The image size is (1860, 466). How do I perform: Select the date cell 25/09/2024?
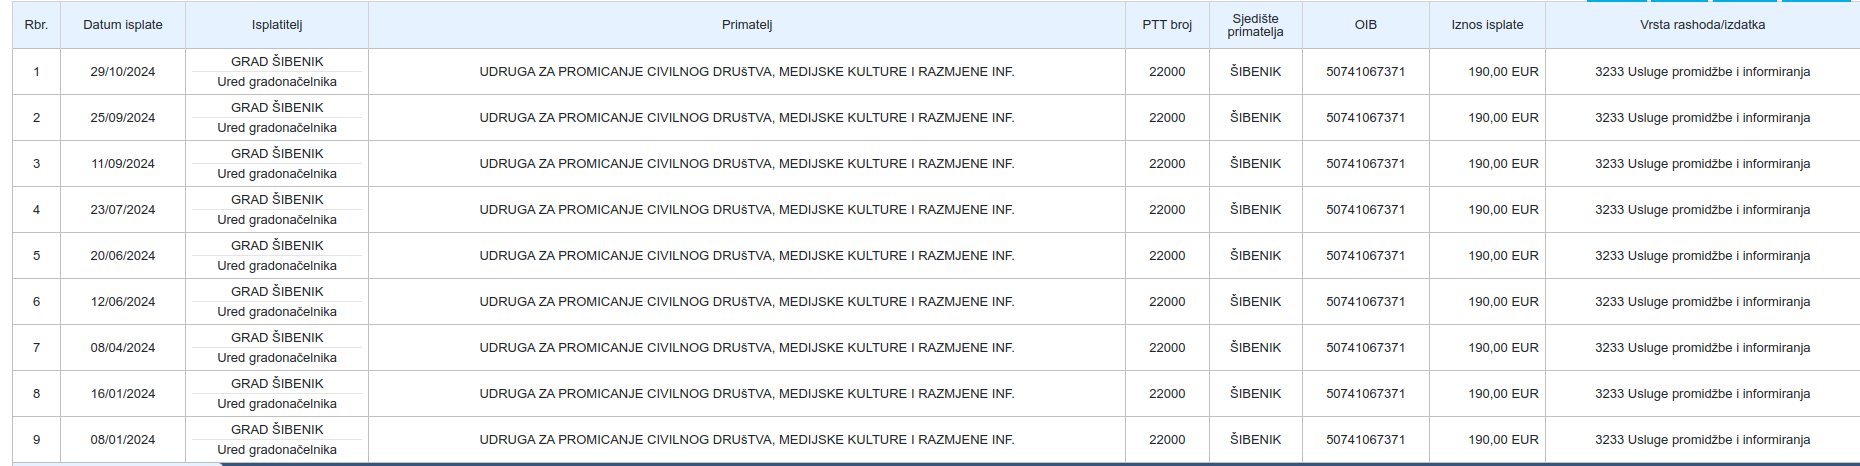[x=122, y=118]
